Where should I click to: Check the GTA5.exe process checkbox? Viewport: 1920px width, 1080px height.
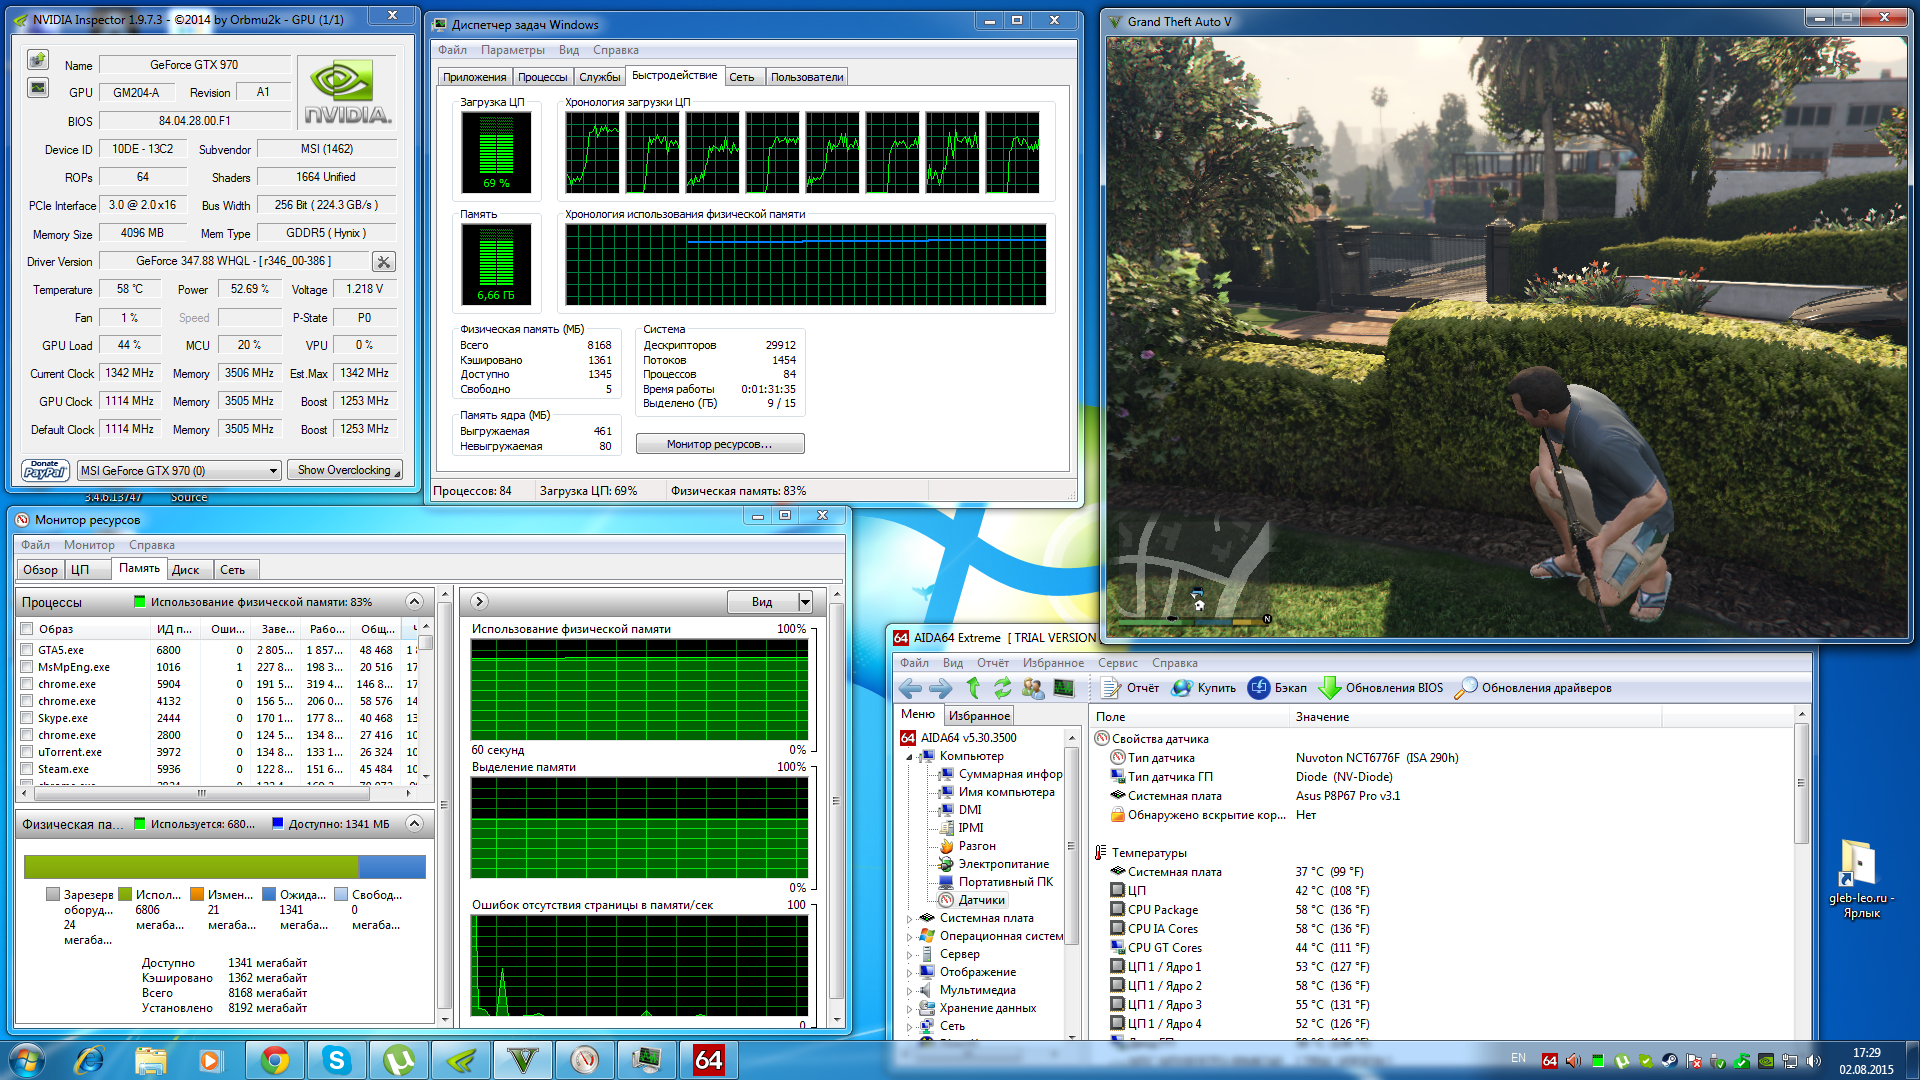pos(27,650)
